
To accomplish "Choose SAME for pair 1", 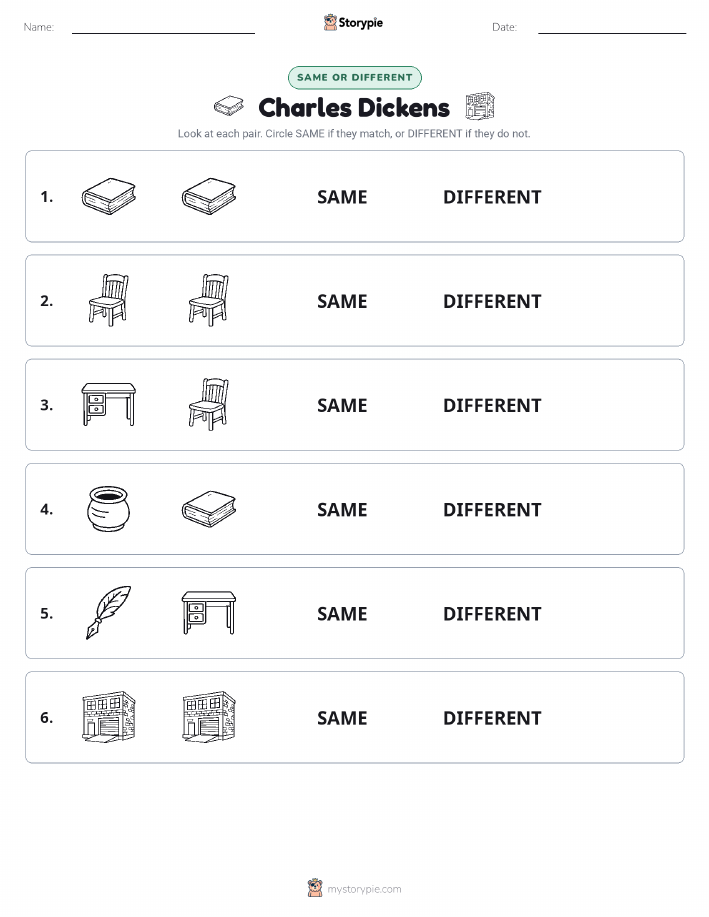I will point(342,197).
